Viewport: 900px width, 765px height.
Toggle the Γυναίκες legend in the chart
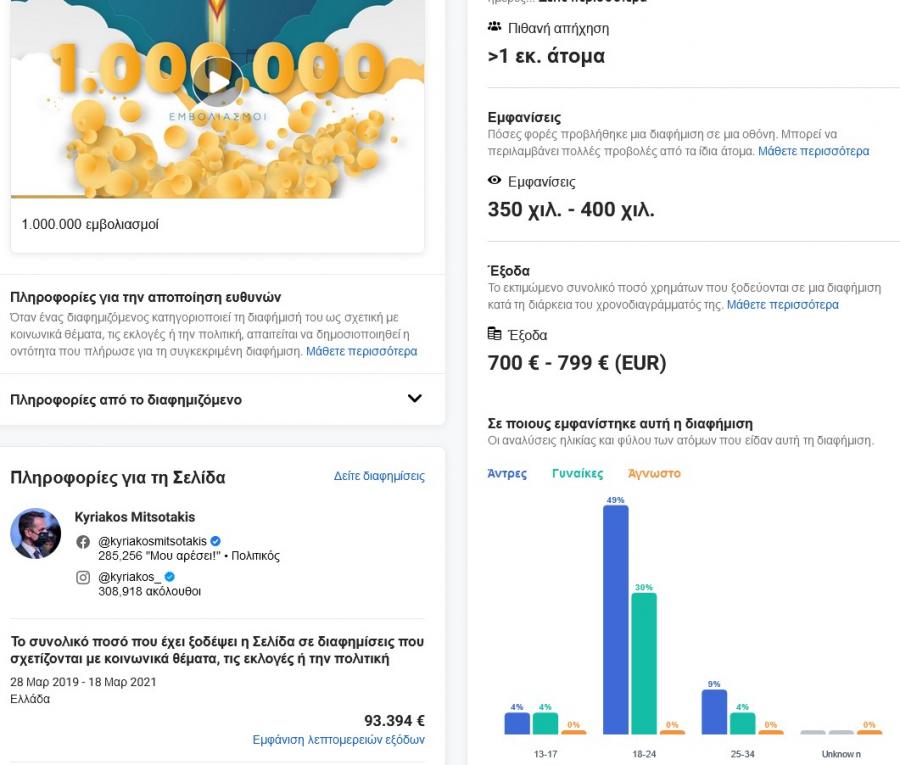[577, 473]
